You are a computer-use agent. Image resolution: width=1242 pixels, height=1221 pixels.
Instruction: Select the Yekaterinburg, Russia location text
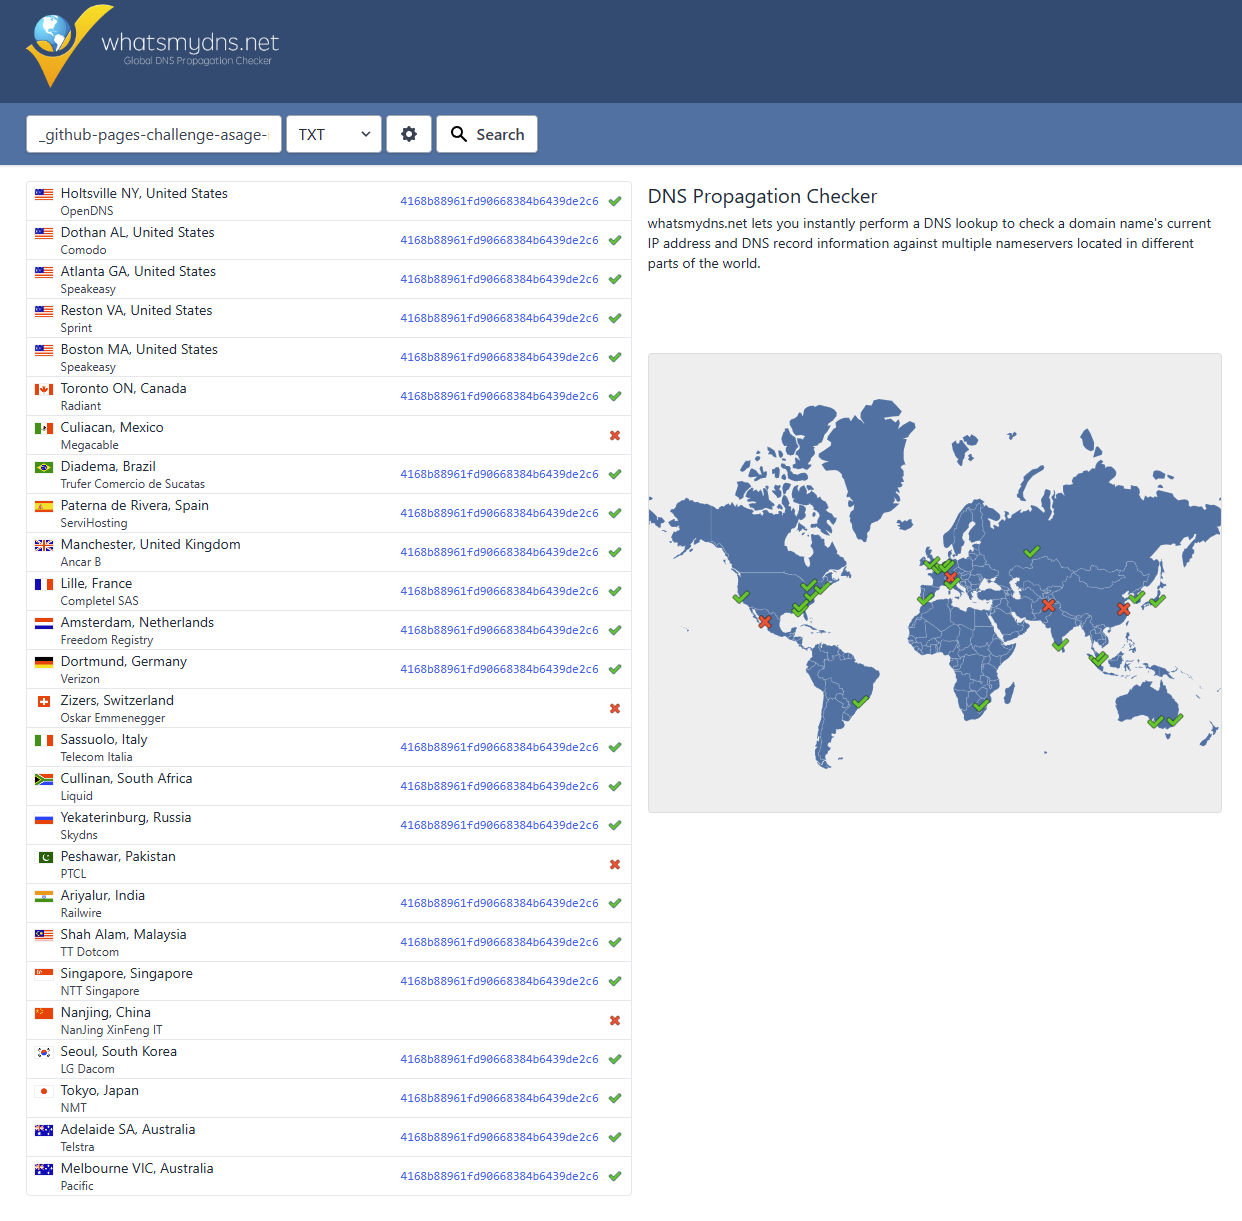126,817
